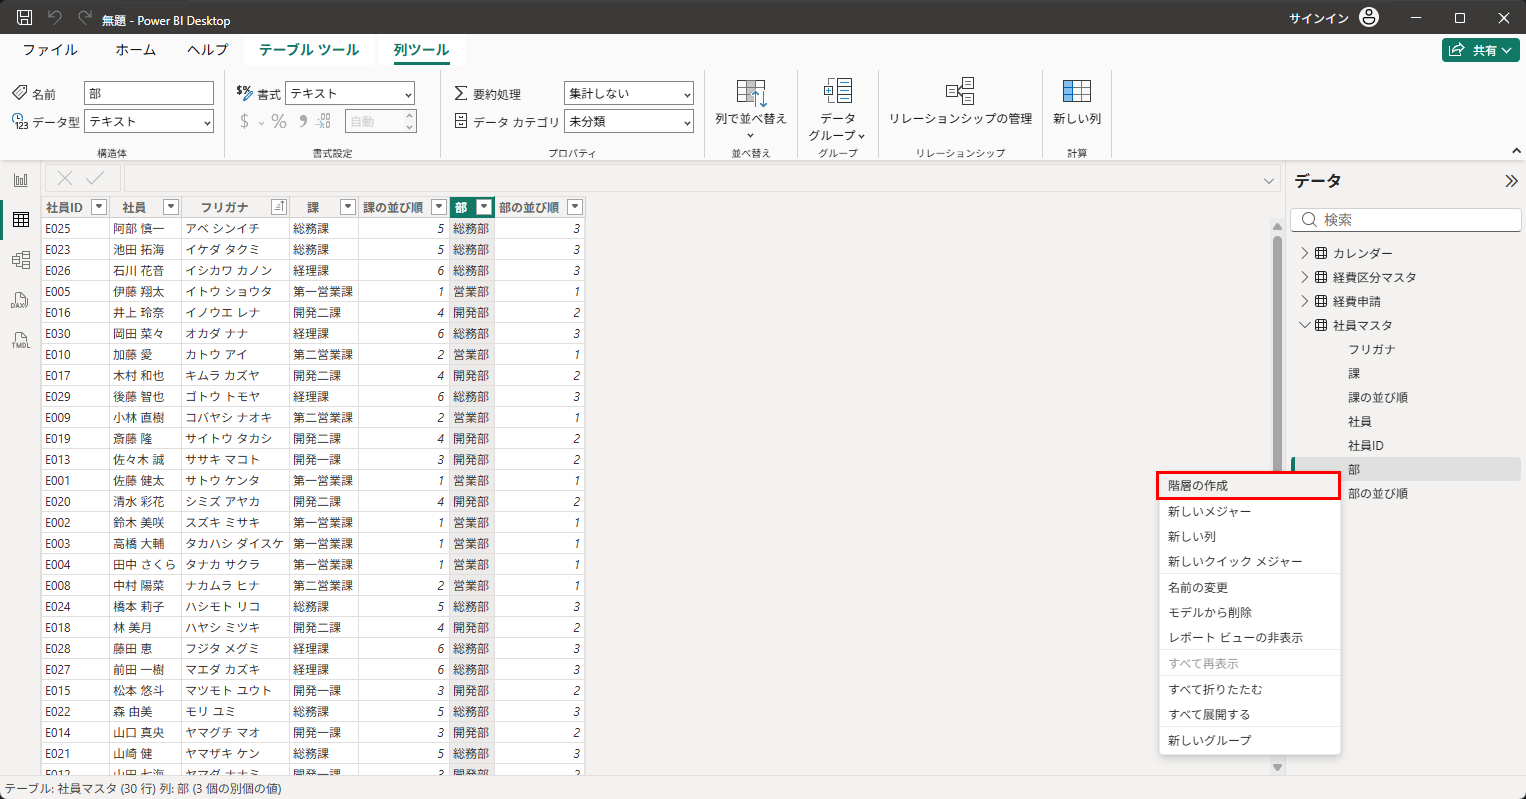Viewport: 1526px width, 799px height.
Task: Collapse the データ pane with the double chevron
Action: [x=1511, y=181]
